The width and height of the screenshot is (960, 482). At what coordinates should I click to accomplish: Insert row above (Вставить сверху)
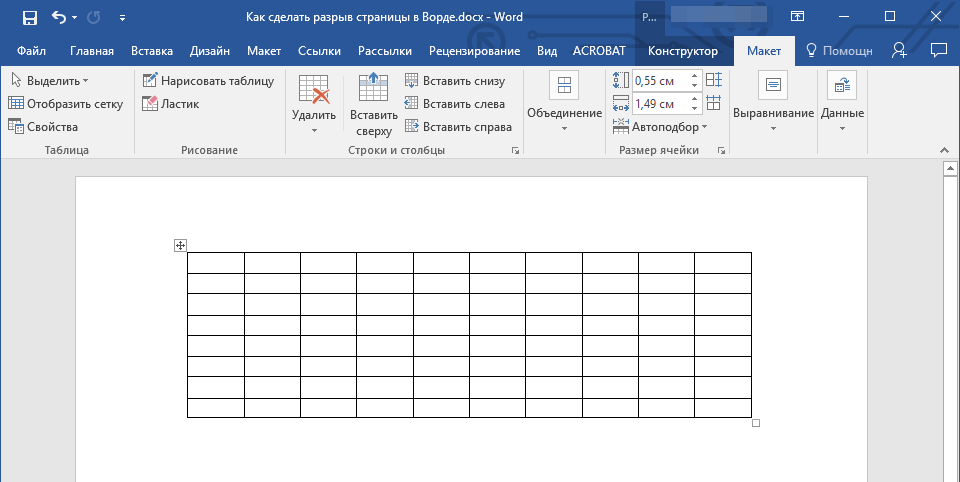click(373, 105)
